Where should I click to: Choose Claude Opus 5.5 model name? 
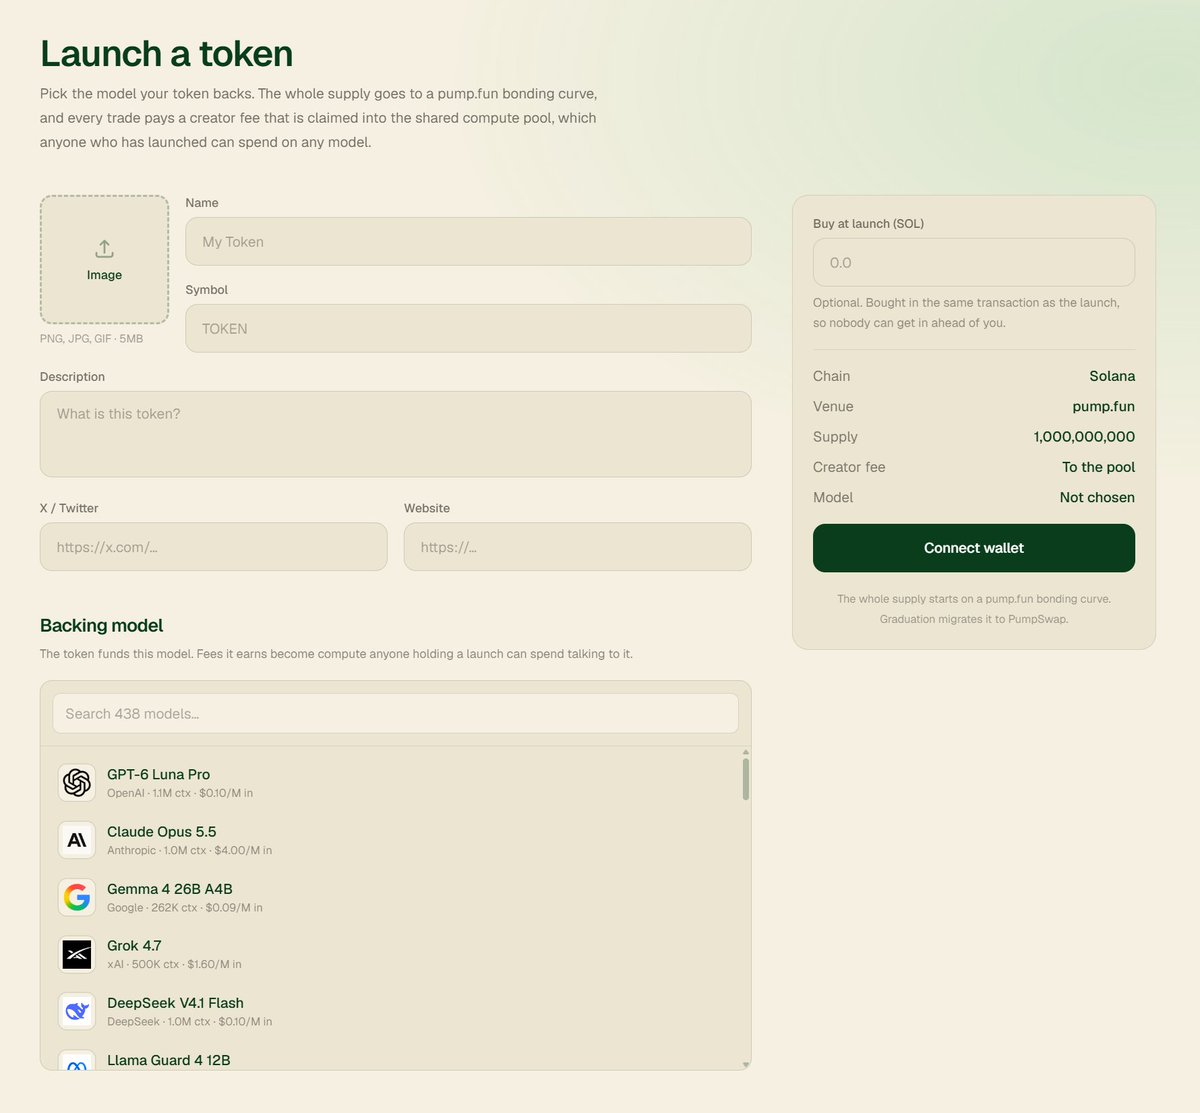(x=161, y=831)
